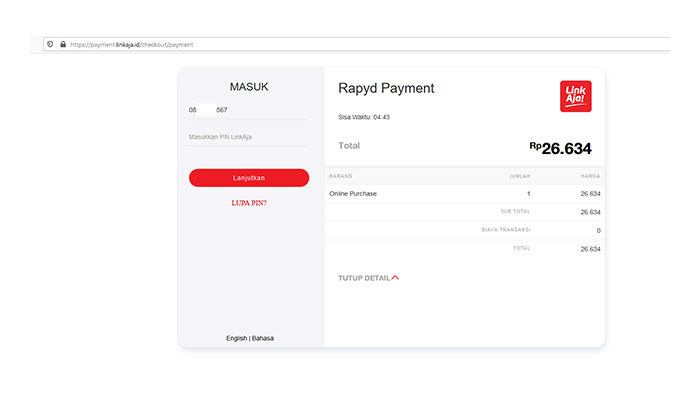700x400 pixels.
Task: Click the JUMLAH column header
Action: (x=520, y=176)
